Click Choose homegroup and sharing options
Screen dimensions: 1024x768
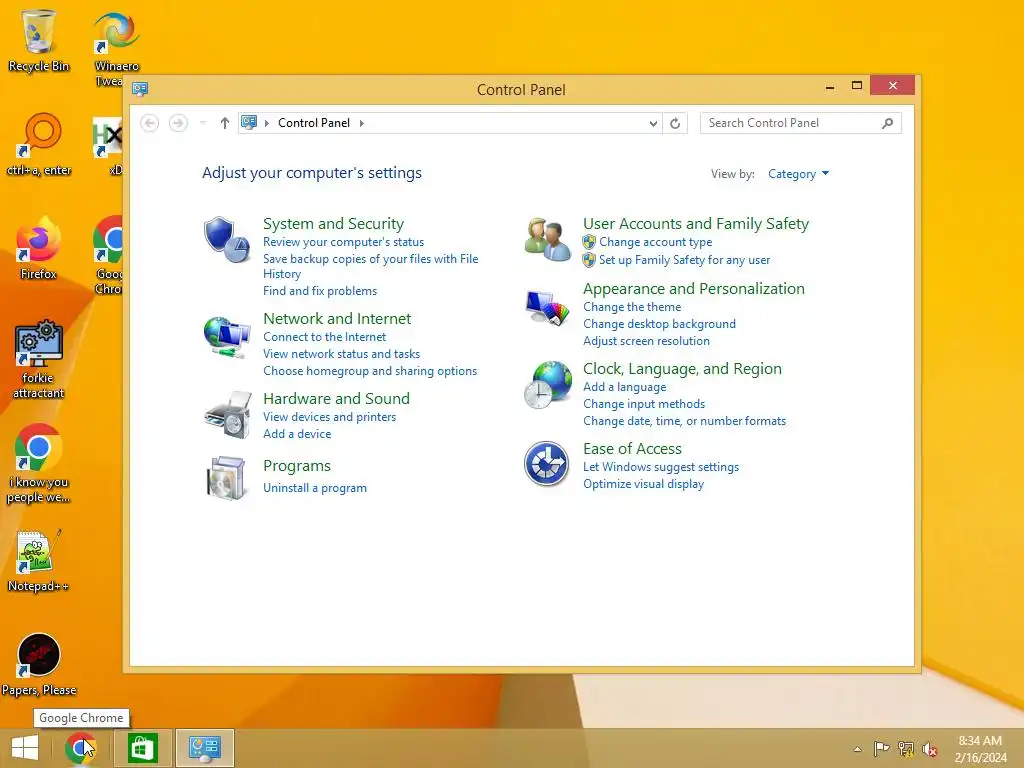click(370, 371)
